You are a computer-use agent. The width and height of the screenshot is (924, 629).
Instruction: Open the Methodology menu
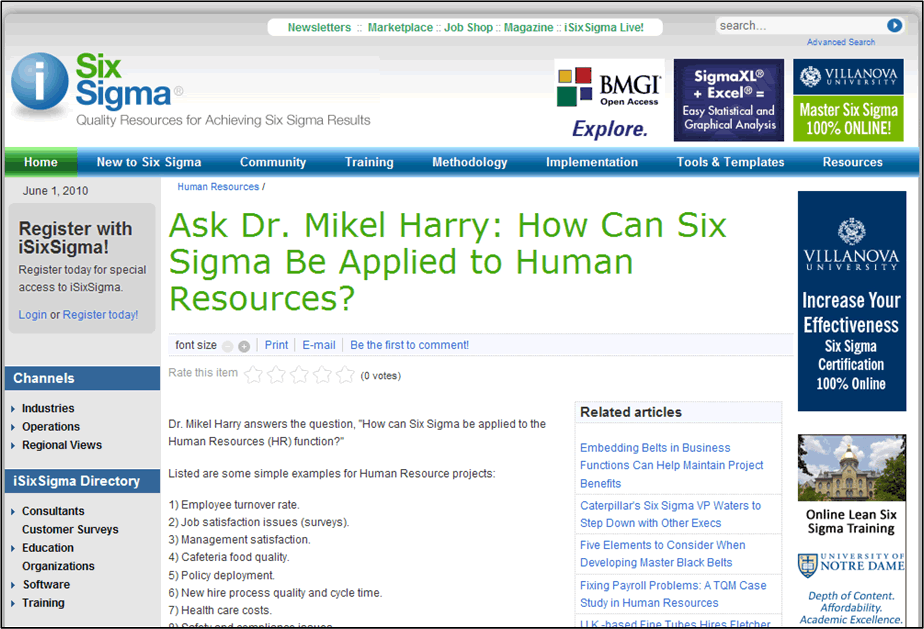coord(469,162)
